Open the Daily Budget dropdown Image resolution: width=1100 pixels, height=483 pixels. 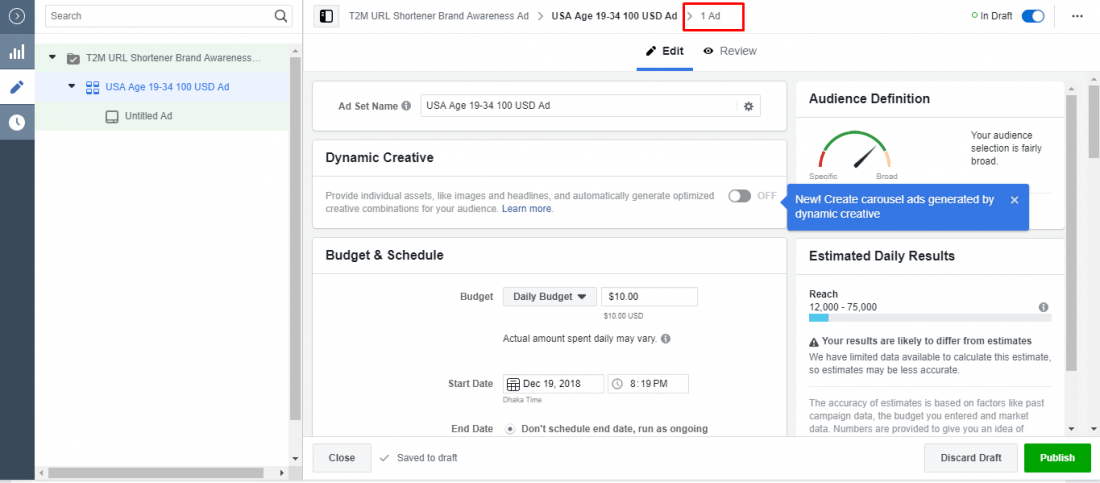tap(549, 297)
